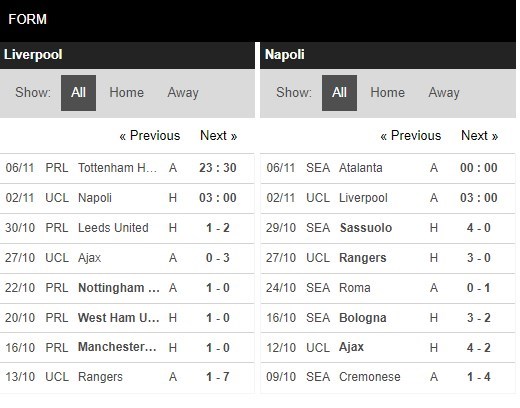
Task: Open Liverpool's Leeds United 1-2 result
Action: coord(127,228)
